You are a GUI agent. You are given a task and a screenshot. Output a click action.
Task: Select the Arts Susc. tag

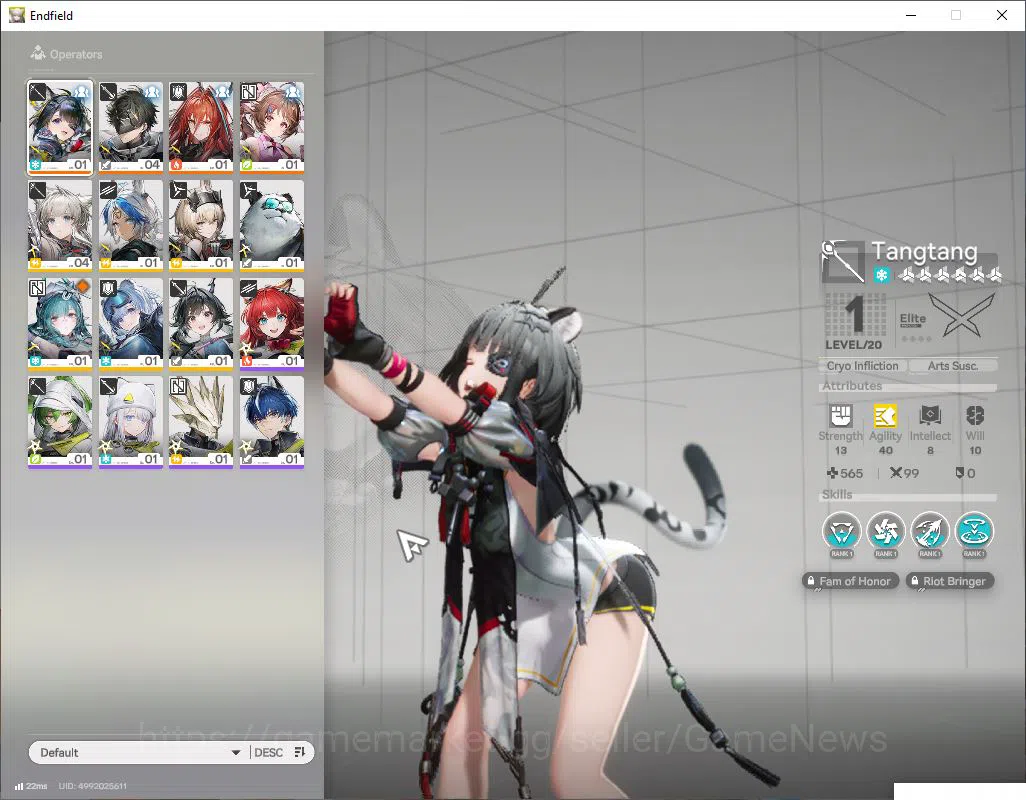(x=953, y=366)
